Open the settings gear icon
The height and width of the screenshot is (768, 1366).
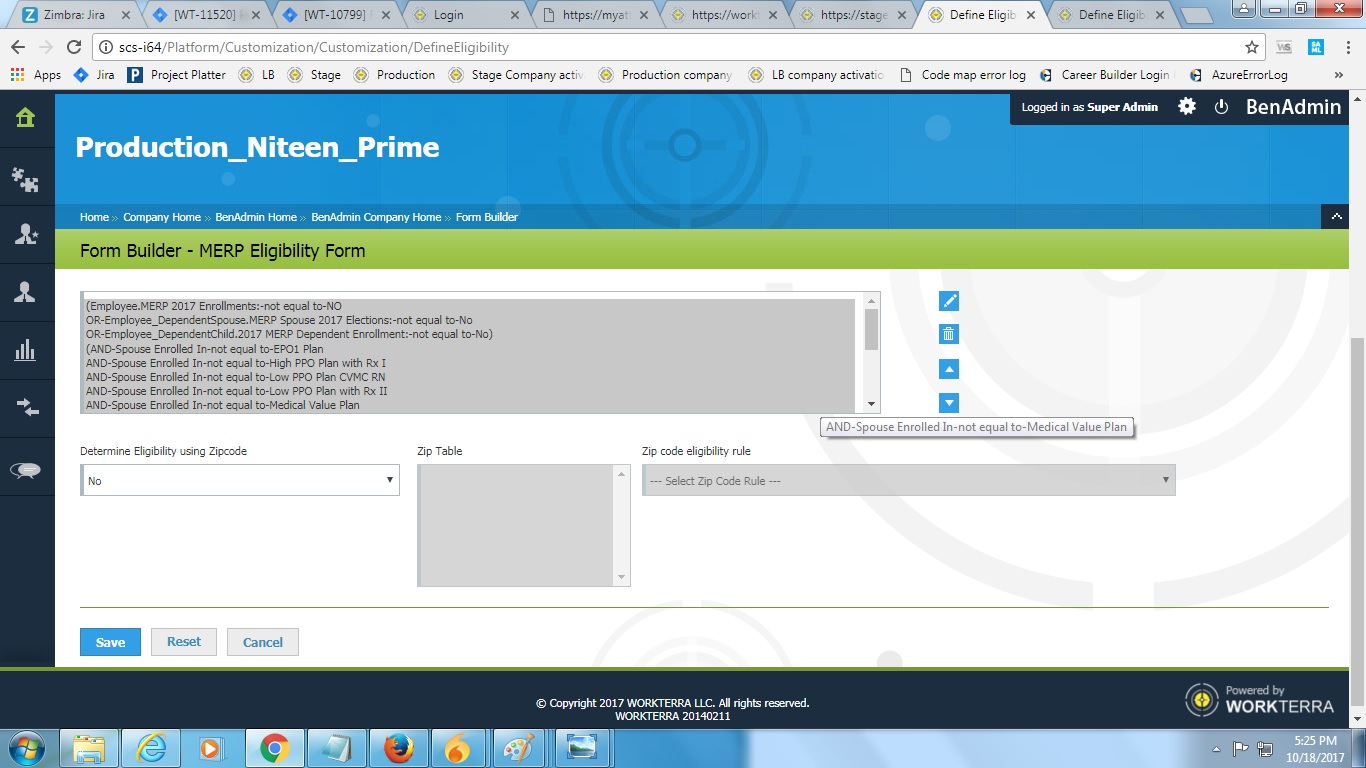[1186, 107]
